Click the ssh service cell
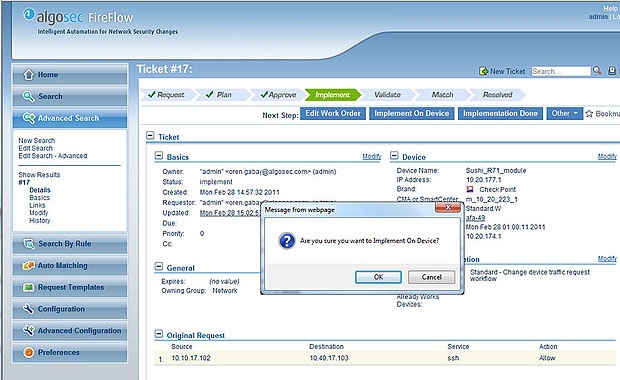Screen dimensions: 620x380 click(x=453, y=358)
